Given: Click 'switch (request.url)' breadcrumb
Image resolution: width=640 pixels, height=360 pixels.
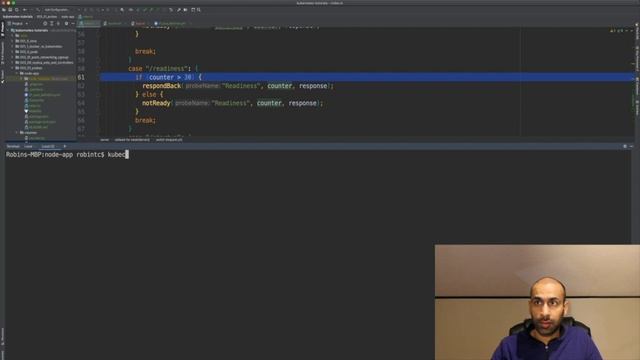Looking at the screenshot, I should [x=169, y=140].
